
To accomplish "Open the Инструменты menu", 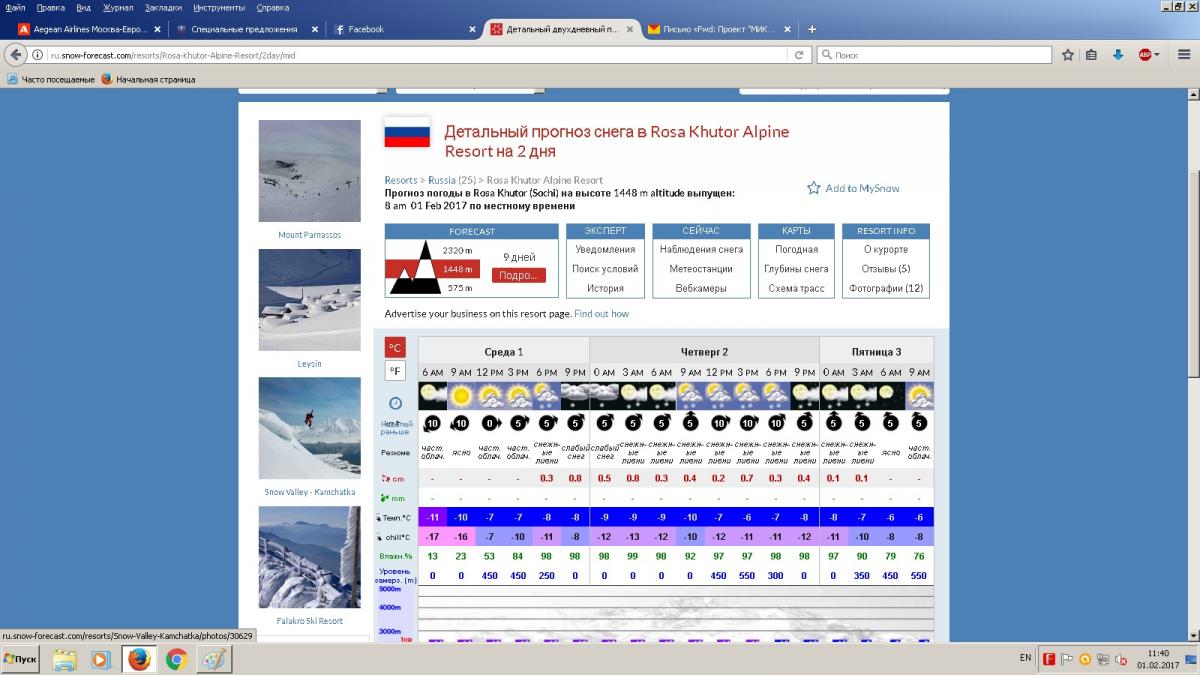I will point(219,7).
